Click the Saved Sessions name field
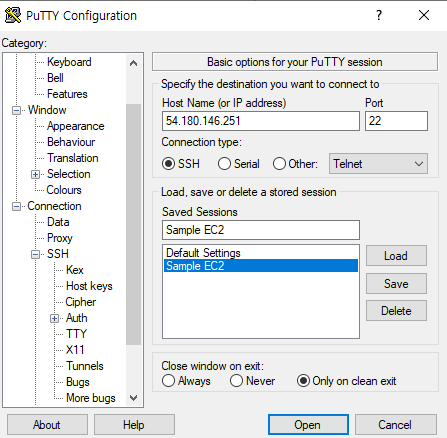This screenshot has height=438, width=447. 261,230
